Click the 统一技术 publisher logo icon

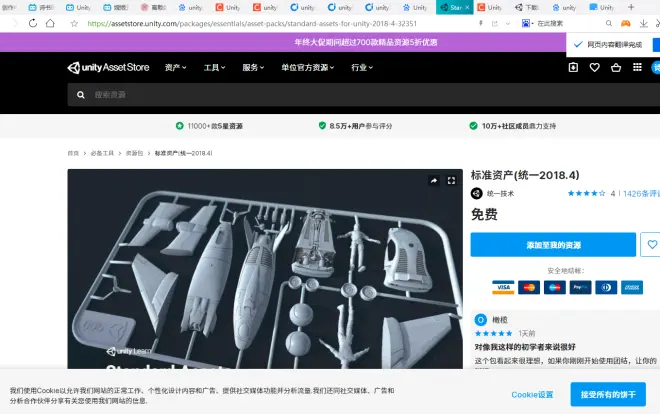(x=476, y=193)
